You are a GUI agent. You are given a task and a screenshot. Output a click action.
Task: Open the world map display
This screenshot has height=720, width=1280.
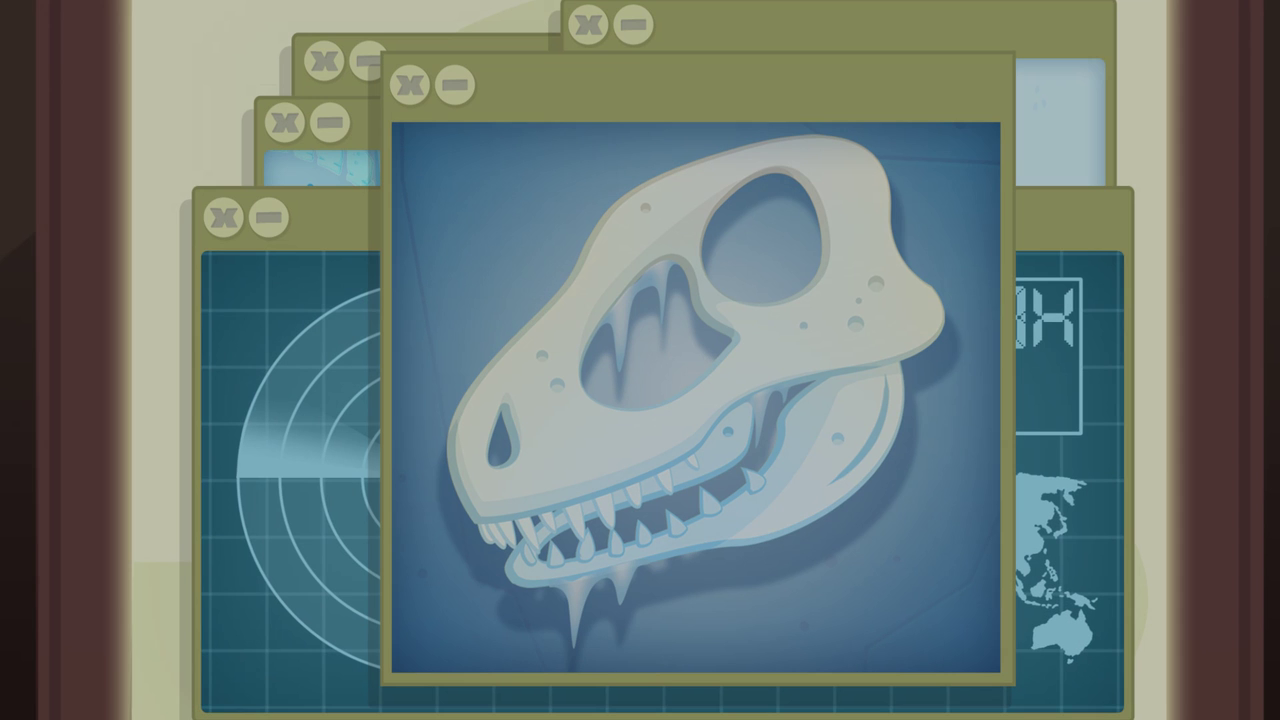pos(1060,560)
